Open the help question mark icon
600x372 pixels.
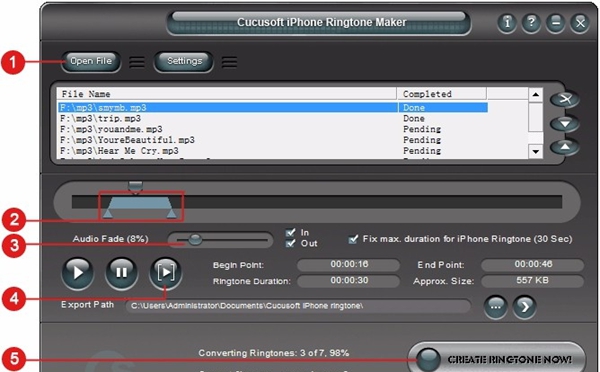(531, 23)
